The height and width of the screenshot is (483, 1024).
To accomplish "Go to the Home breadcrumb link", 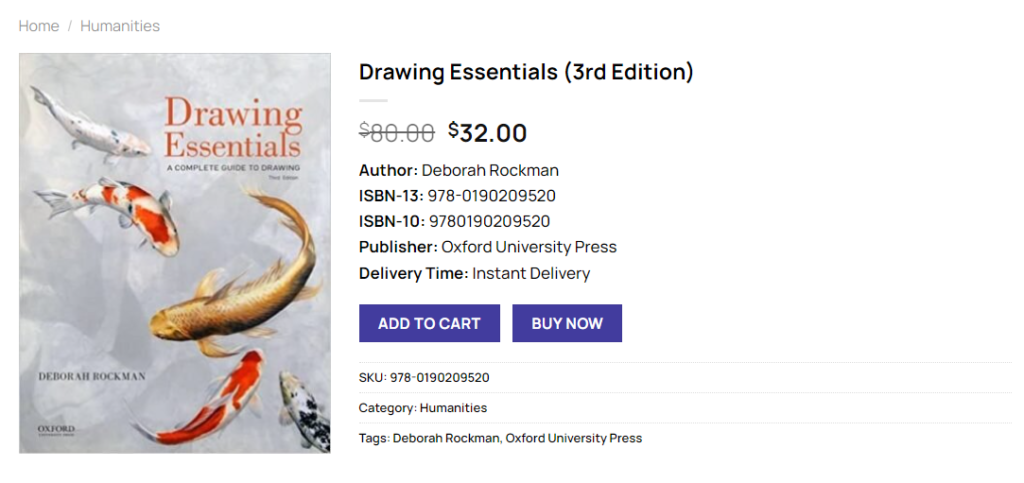I will (38, 26).
